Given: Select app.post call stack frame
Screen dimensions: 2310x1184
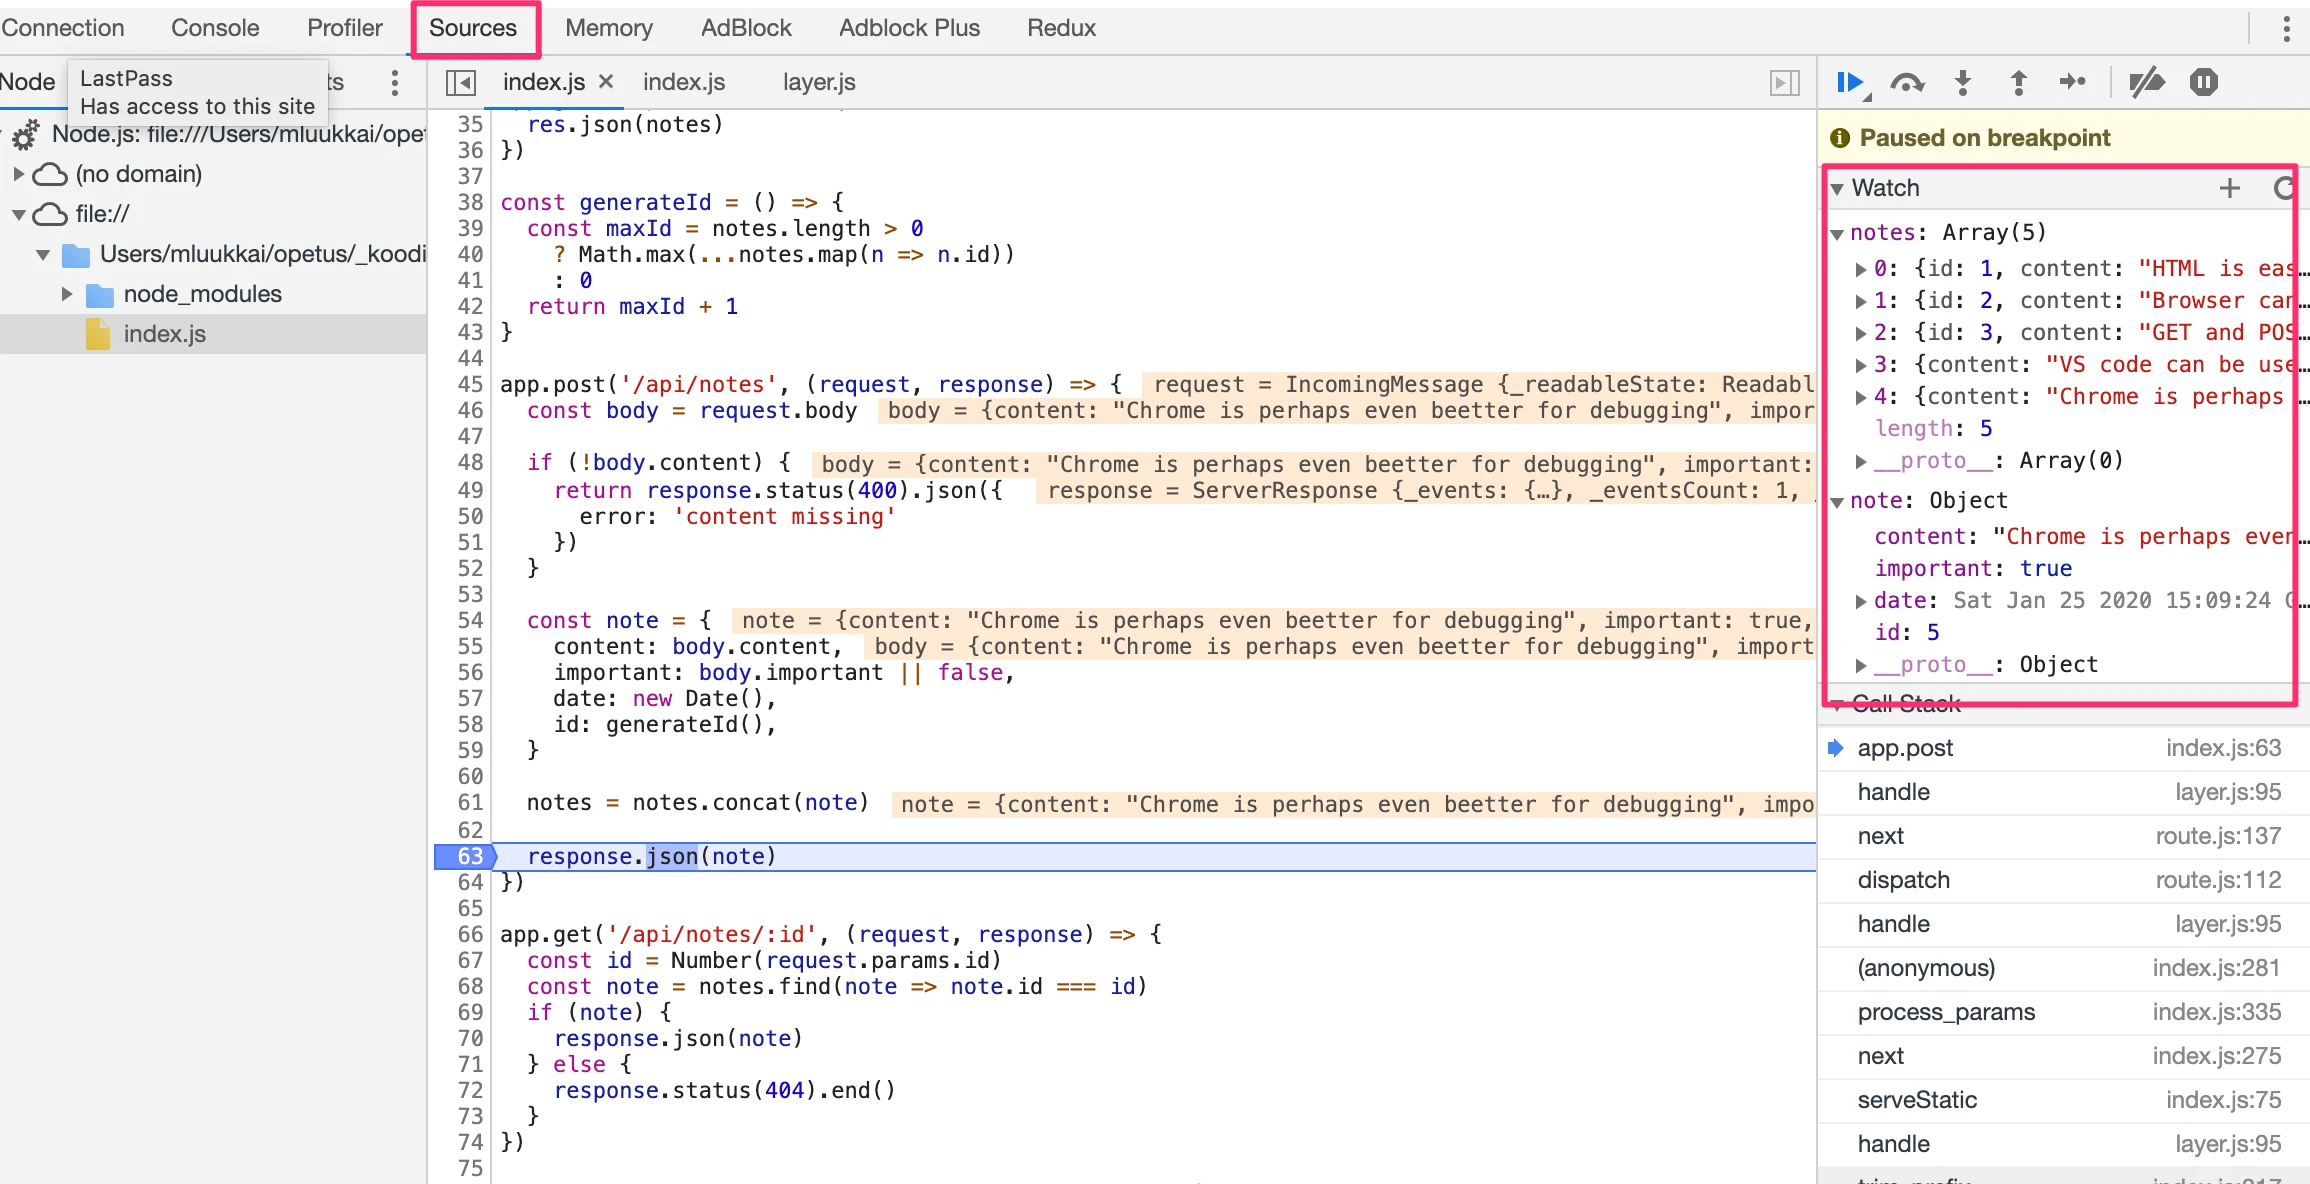Looking at the screenshot, I should pyautogui.click(x=2064, y=748).
